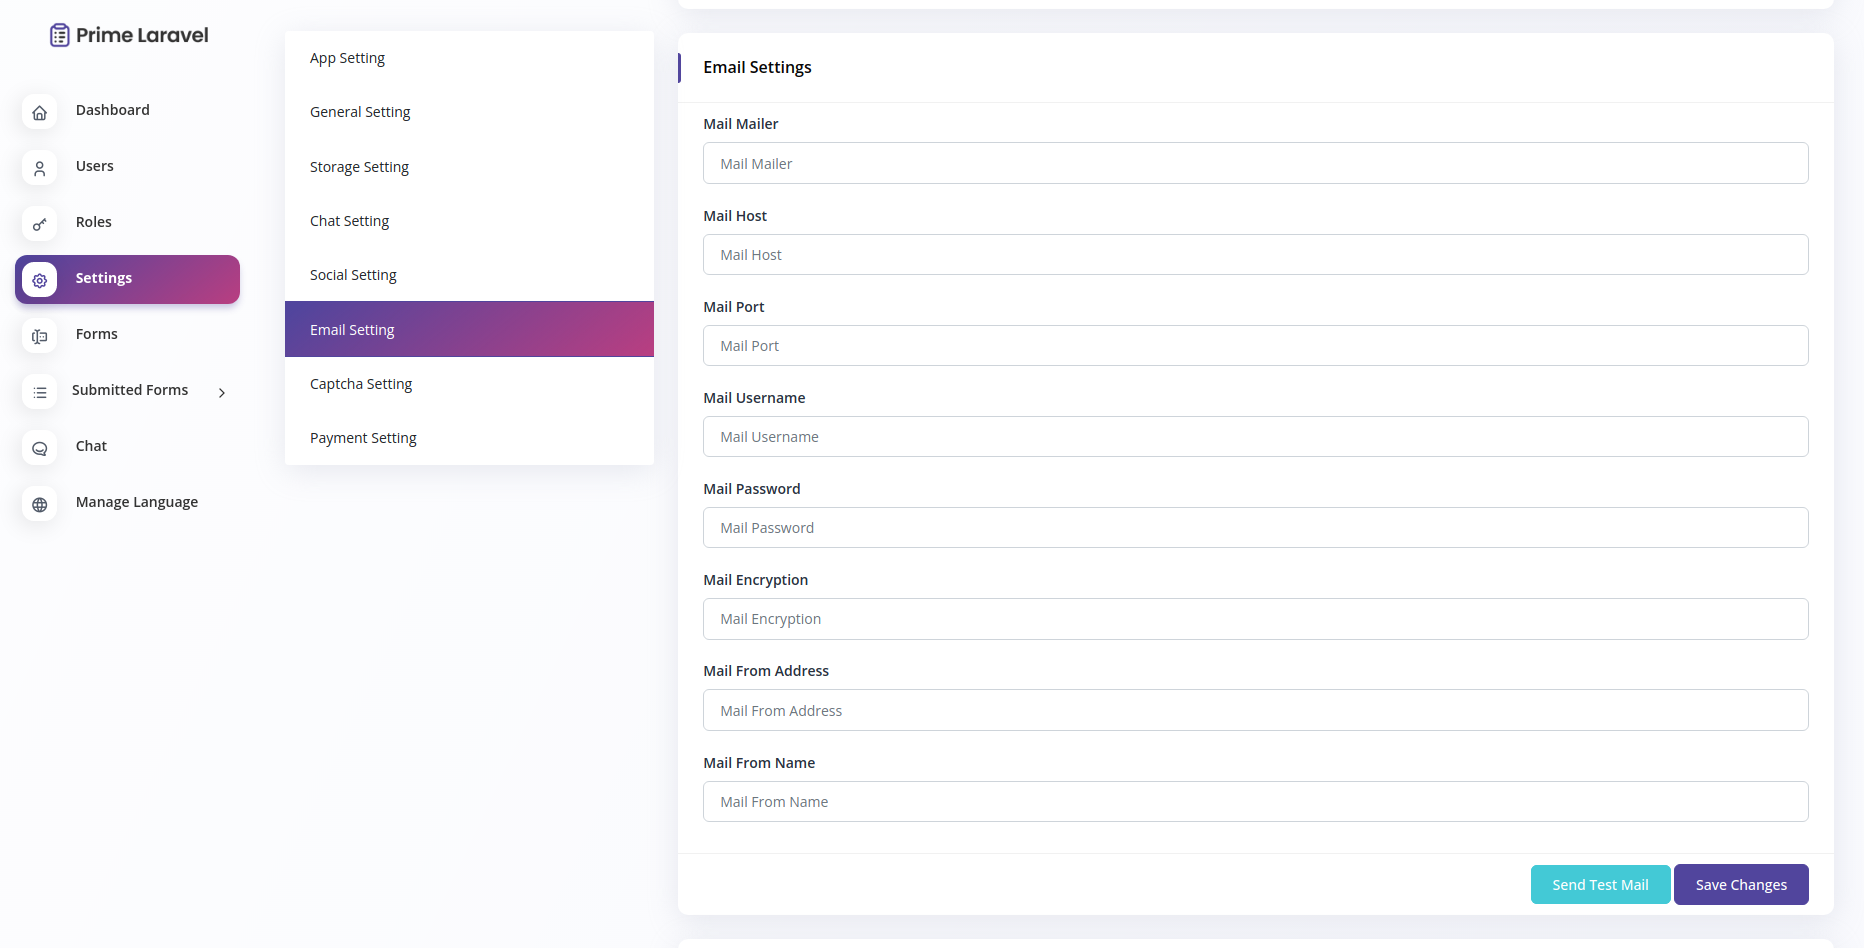Click the Prime Laravel logo
This screenshot has width=1864, height=948.
click(x=128, y=34)
